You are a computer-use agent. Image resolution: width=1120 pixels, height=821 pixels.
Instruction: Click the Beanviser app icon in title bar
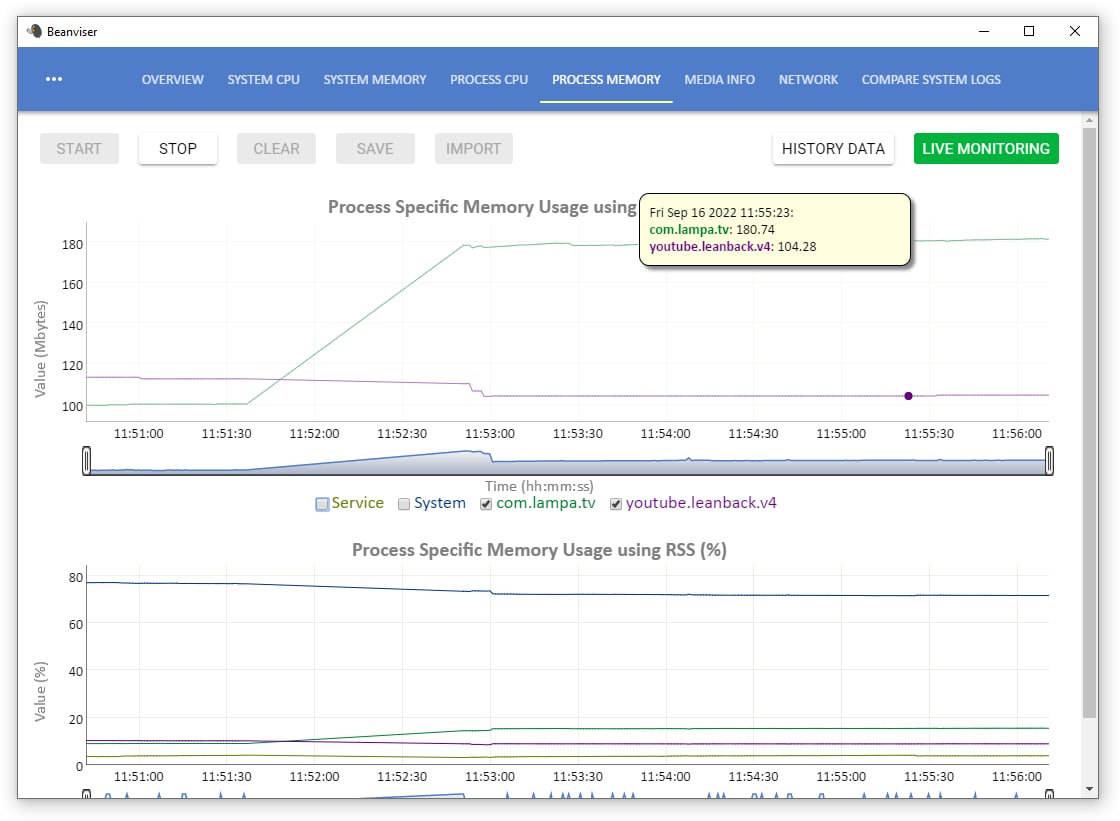pyautogui.click(x=34, y=31)
